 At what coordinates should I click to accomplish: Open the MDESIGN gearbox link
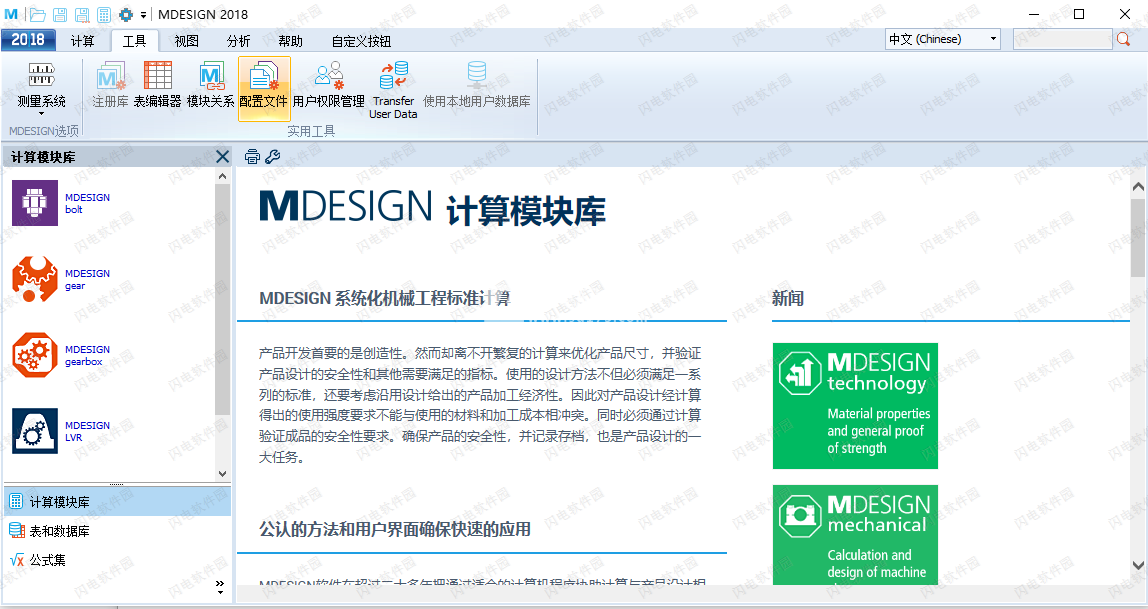click(87, 356)
